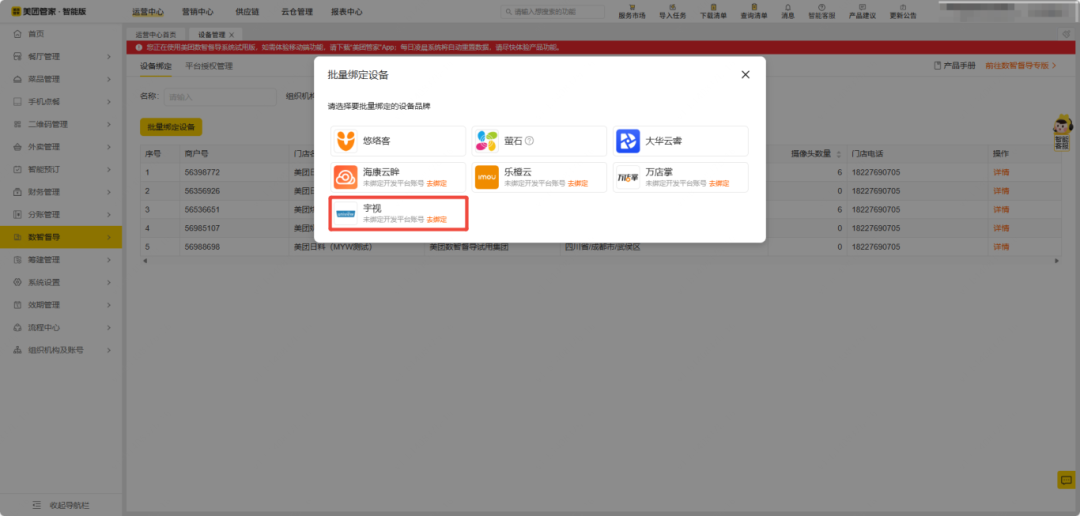Open 下载清单 in top bar
Image resolution: width=1080 pixels, height=516 pixels.
pos(713,10)
